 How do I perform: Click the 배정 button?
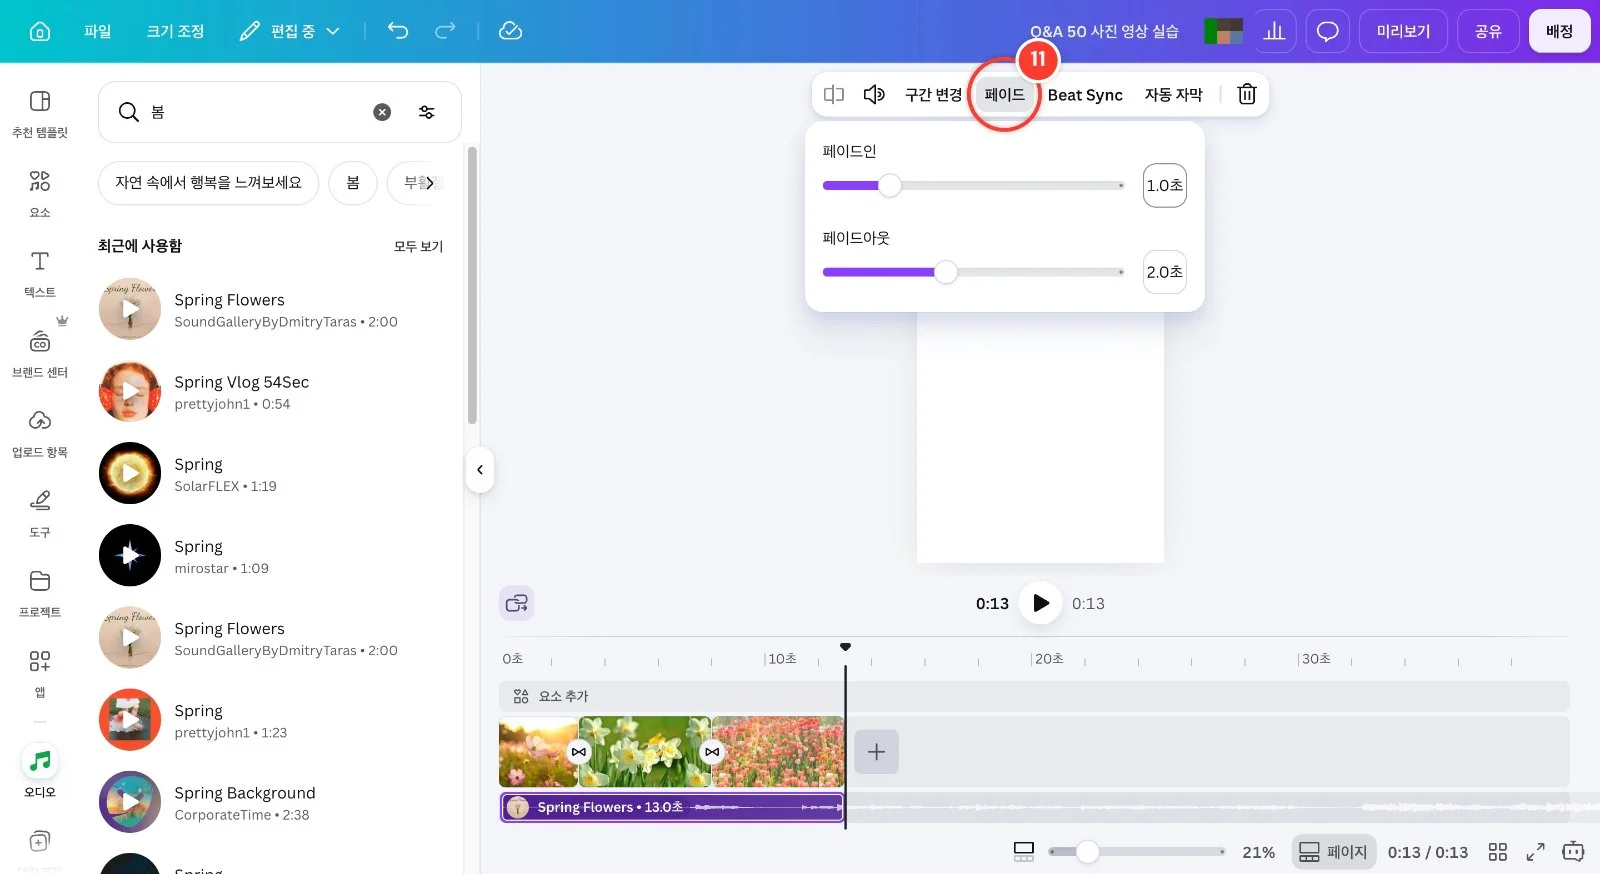1559,31
